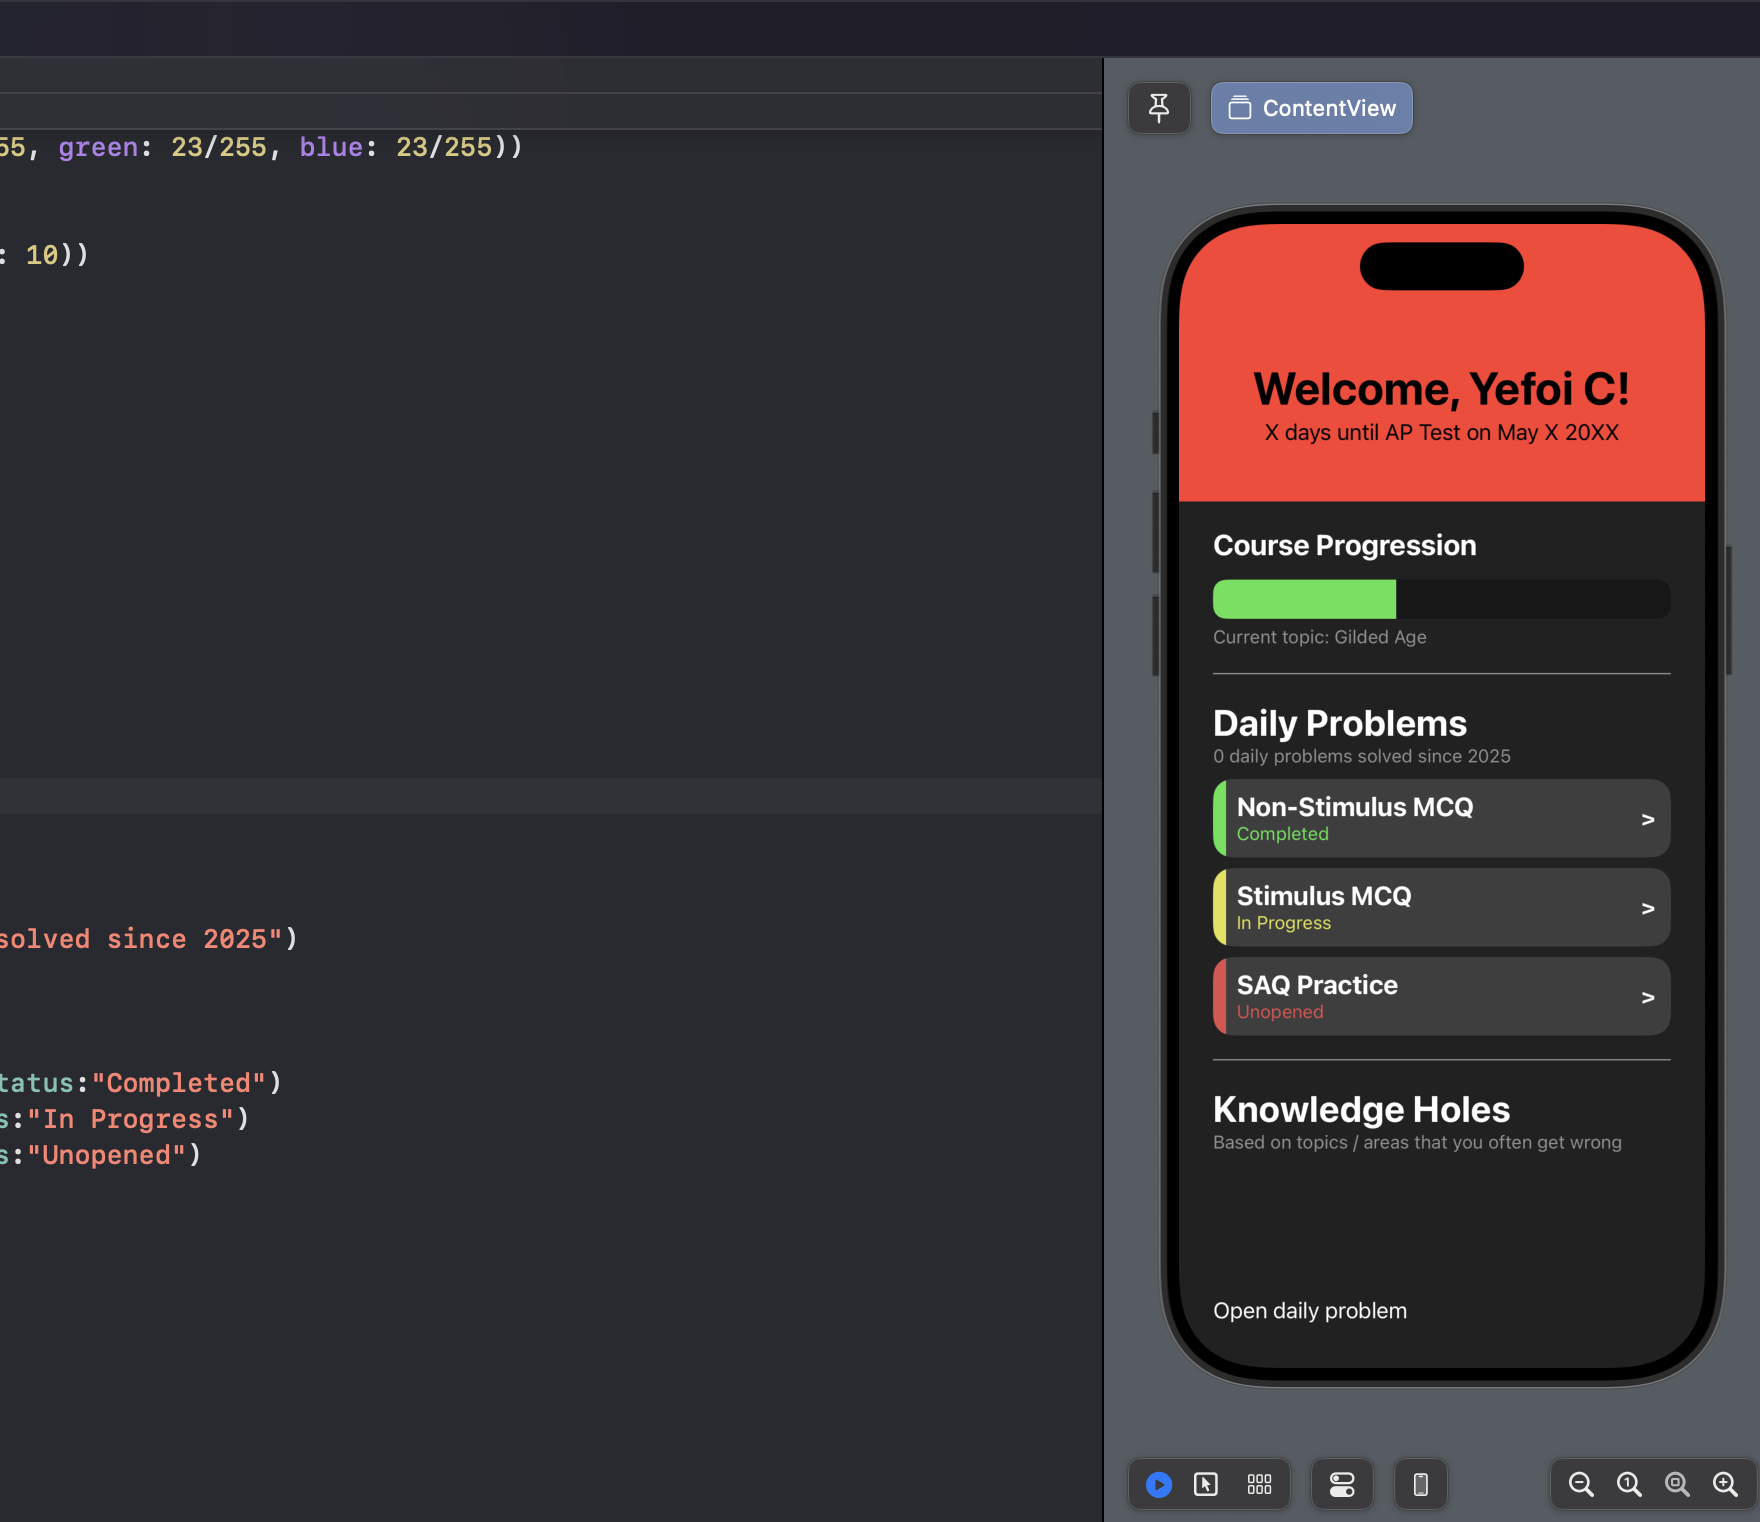Screen dimensions: 1760x1522
Task: Click the green Course Progression bar
Action: point(1304,599)
